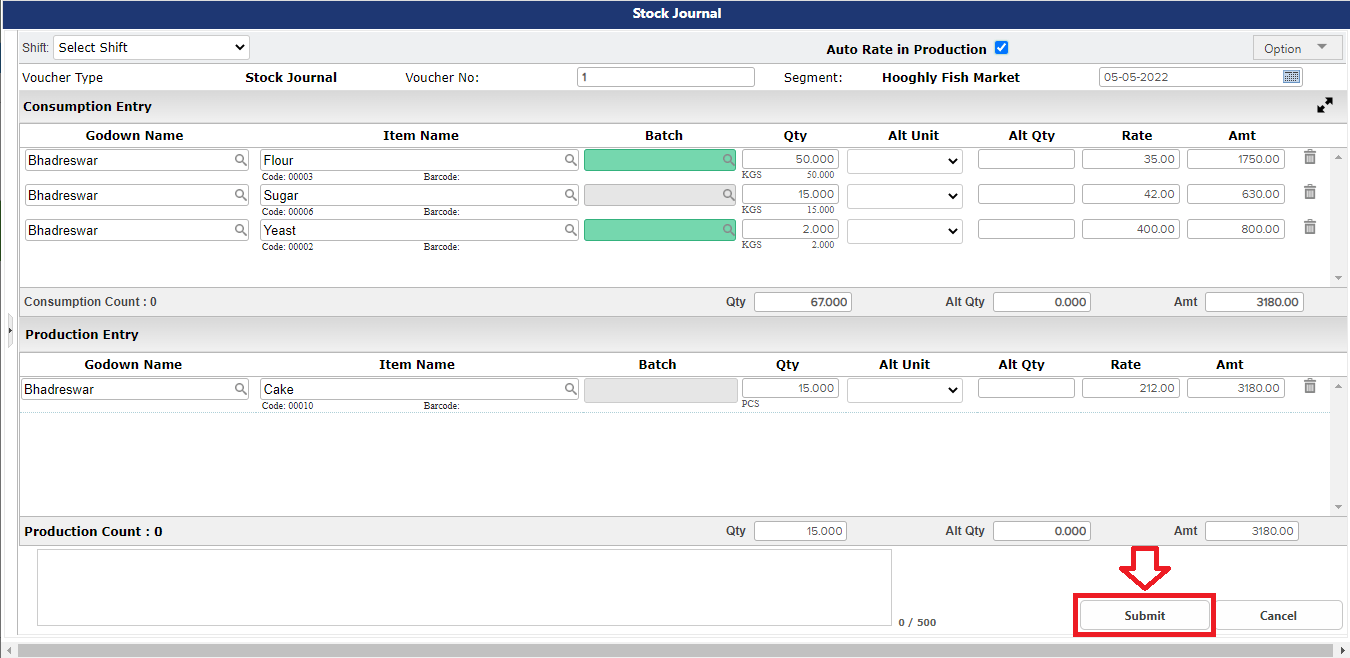Image resolution: width=1350 pixels, height=658 pixels.
Task: Expand Consumption Entry panel to fullscreen
Action: [x=1324, y=105]
